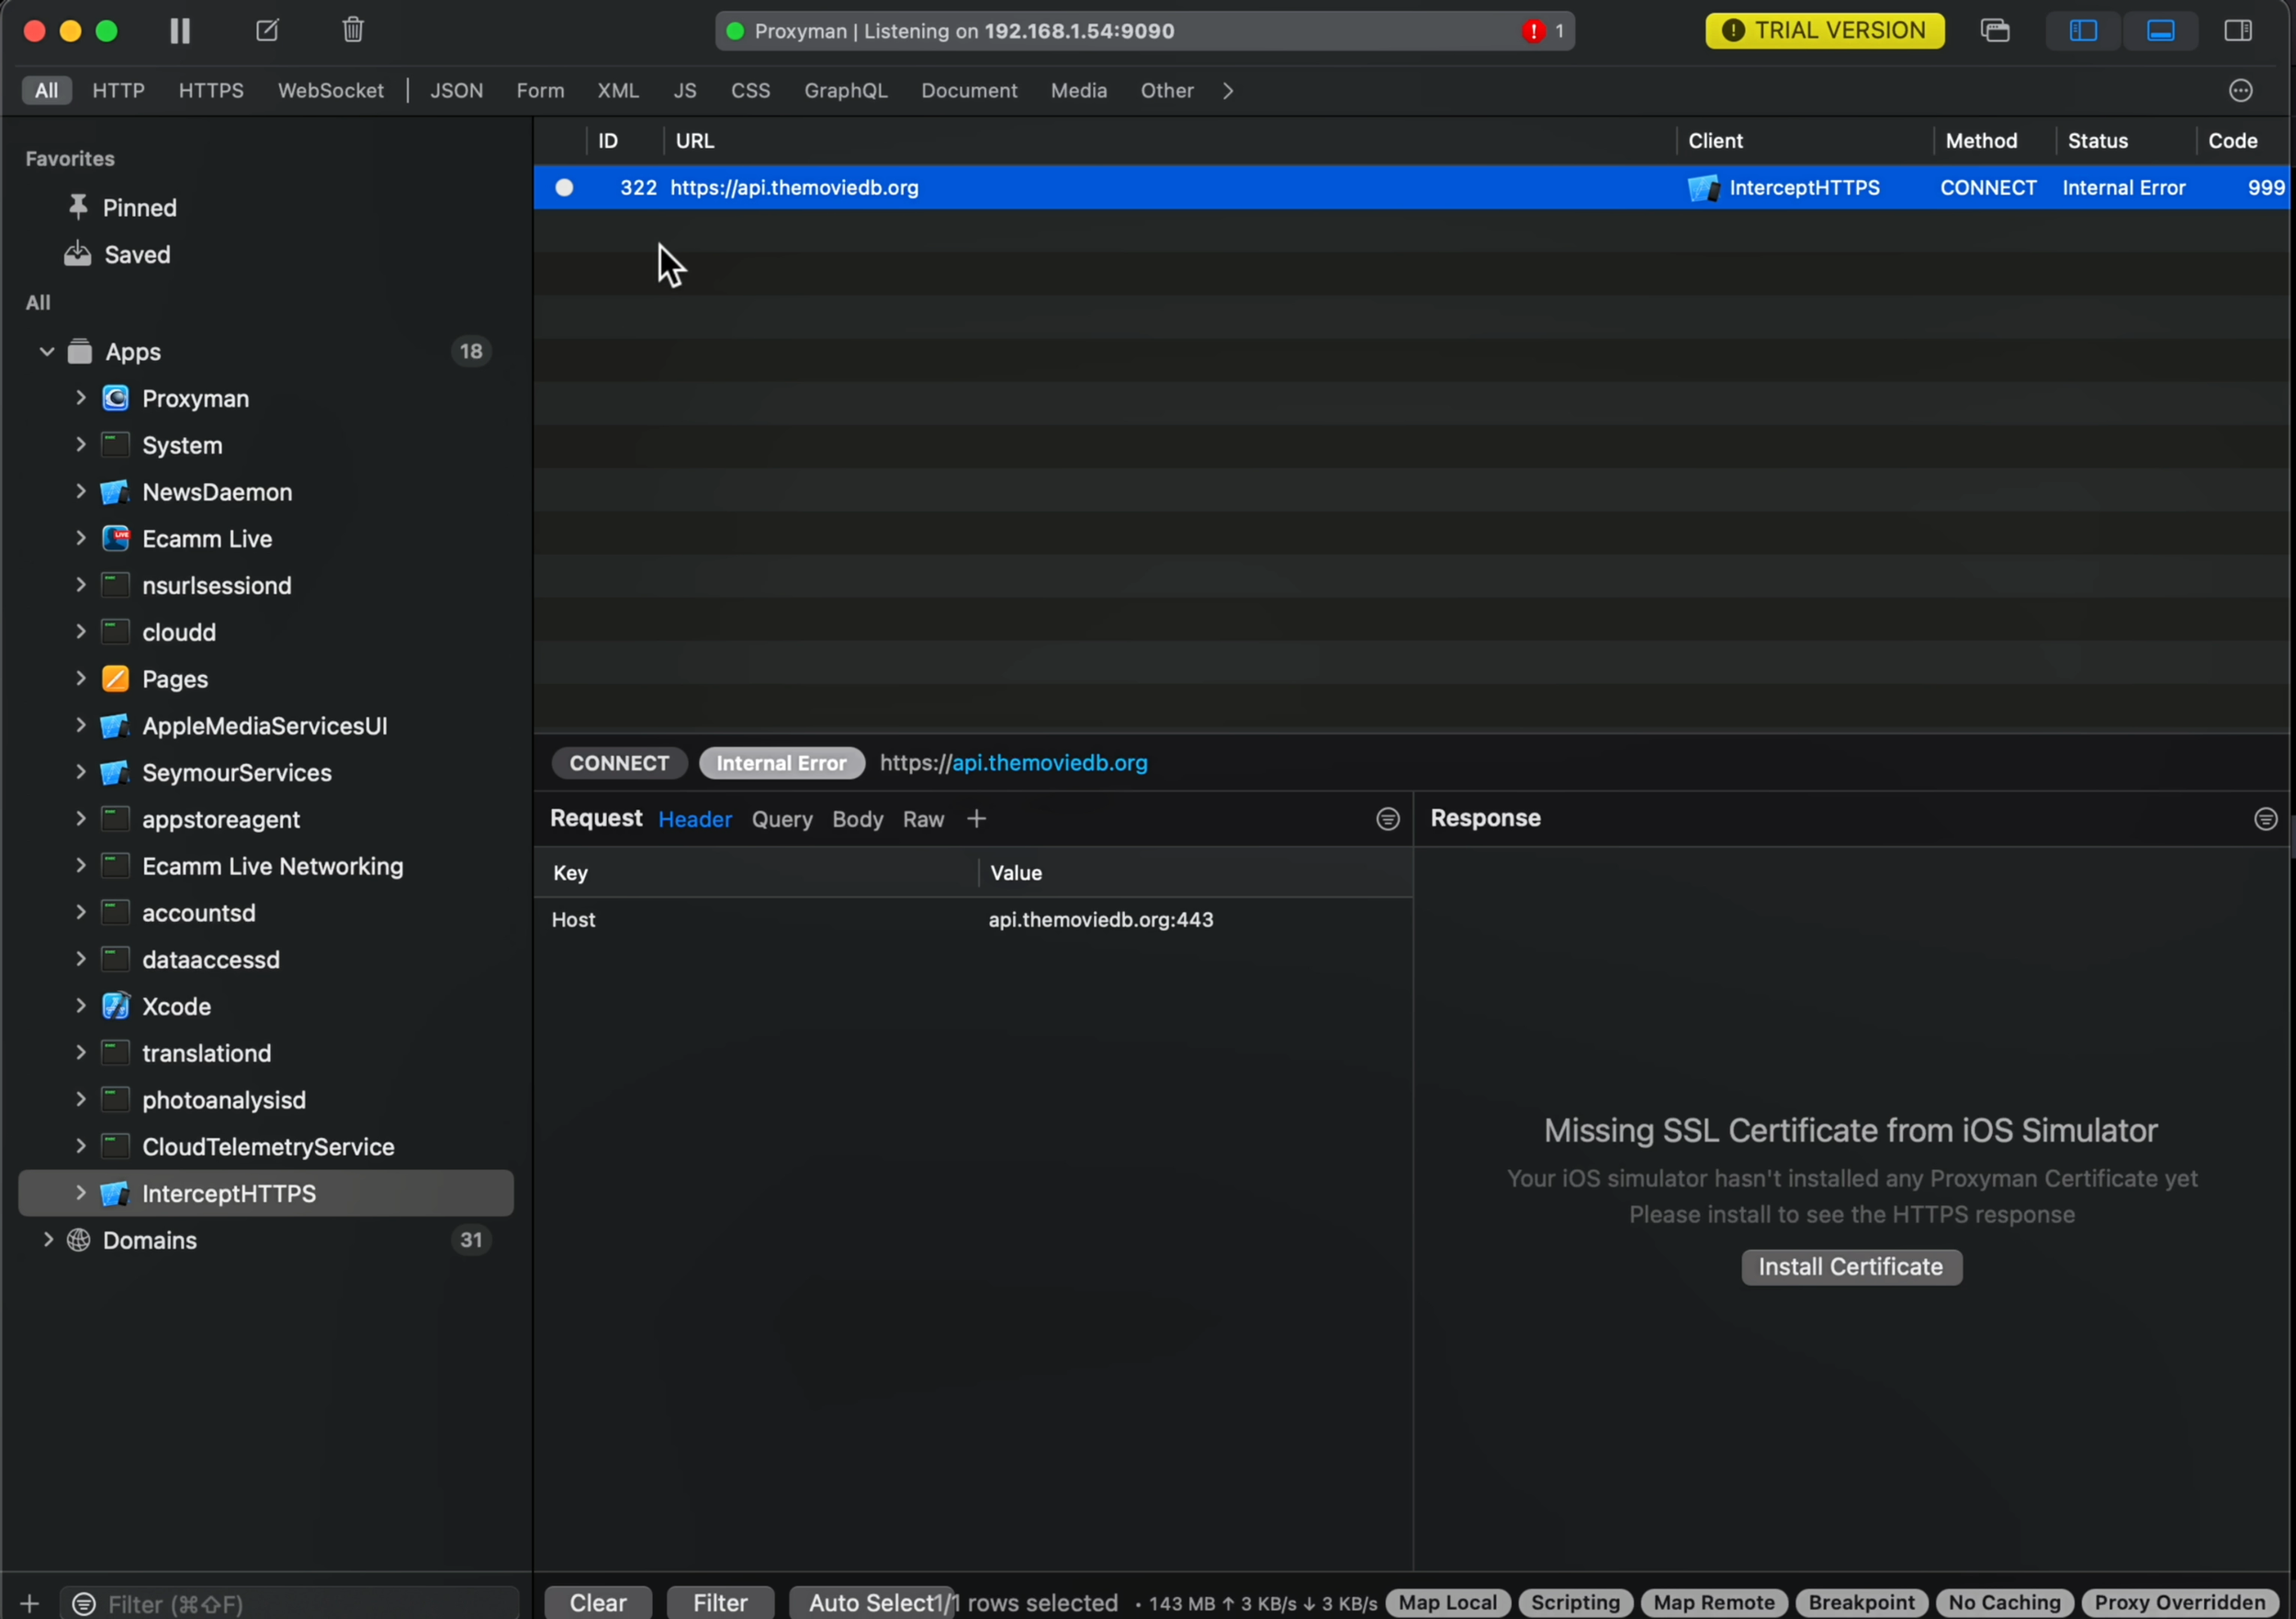Click the plus icon beside Raw tab
The height and width of the screenshot is (1619, 2296).
(976, 819)
